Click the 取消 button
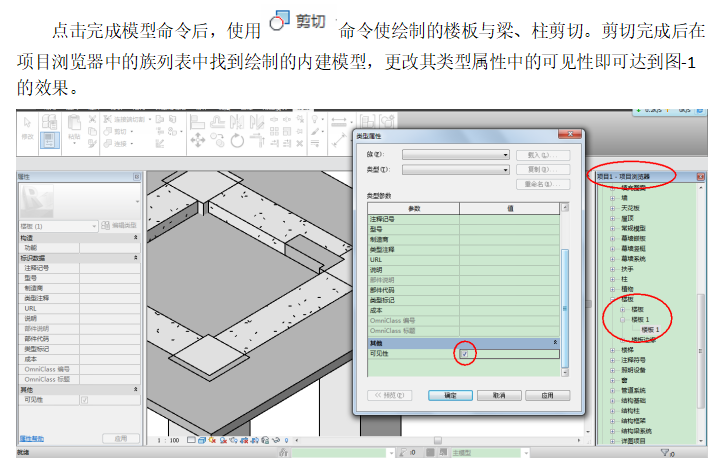This screenshot has height=473, width=717. pos(499,395)
